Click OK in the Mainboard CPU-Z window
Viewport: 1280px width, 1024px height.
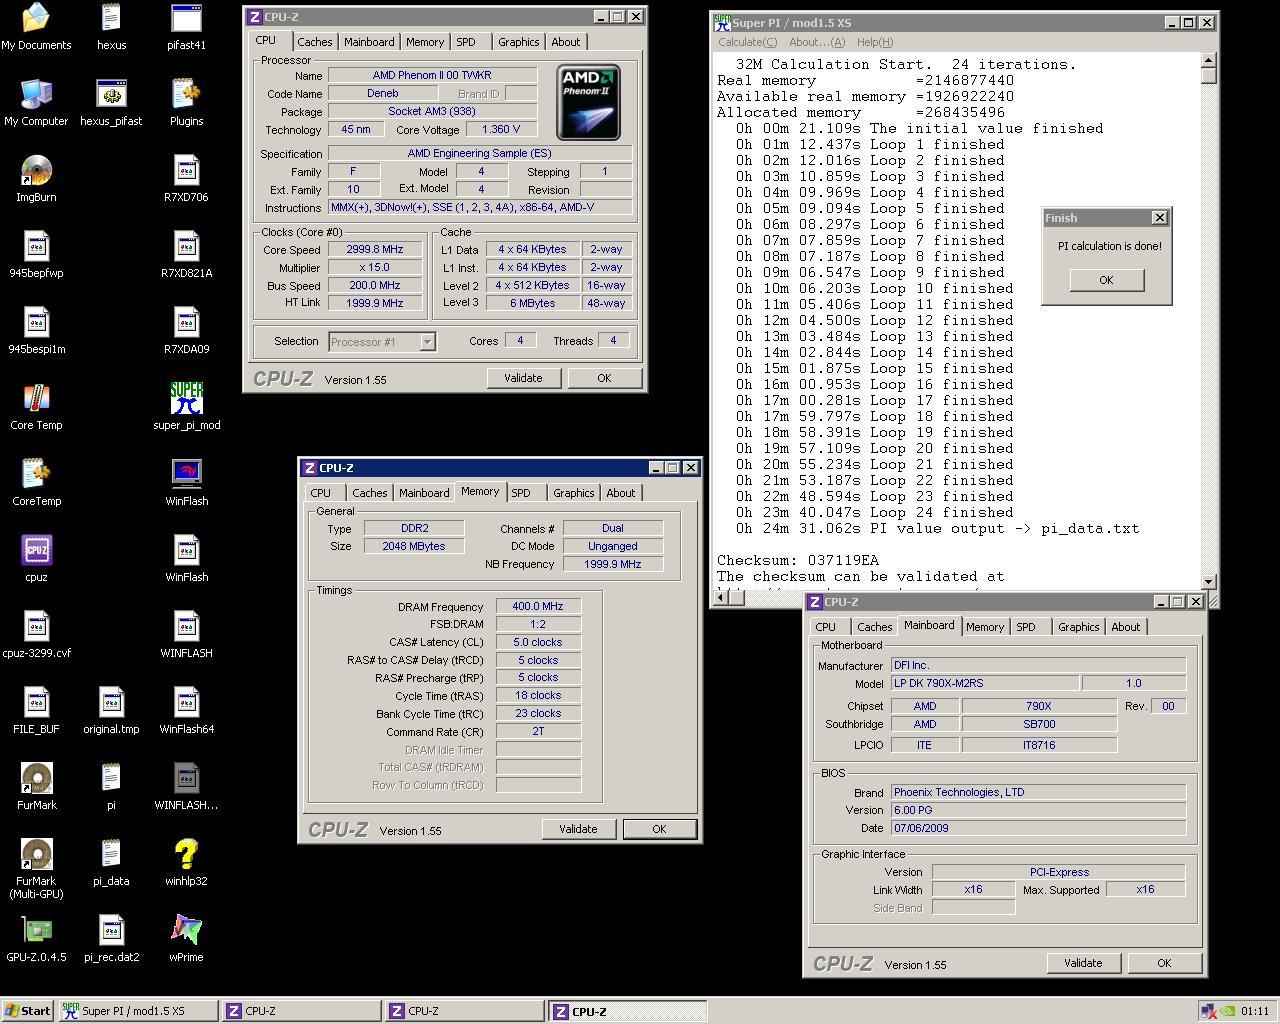pos(1164,963)
